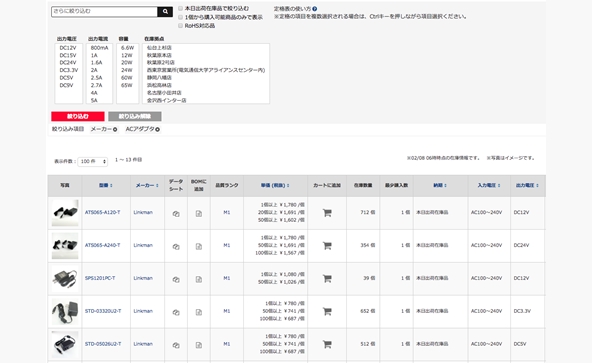Open the help icon beside 定格表の使い方

point(314,9)
